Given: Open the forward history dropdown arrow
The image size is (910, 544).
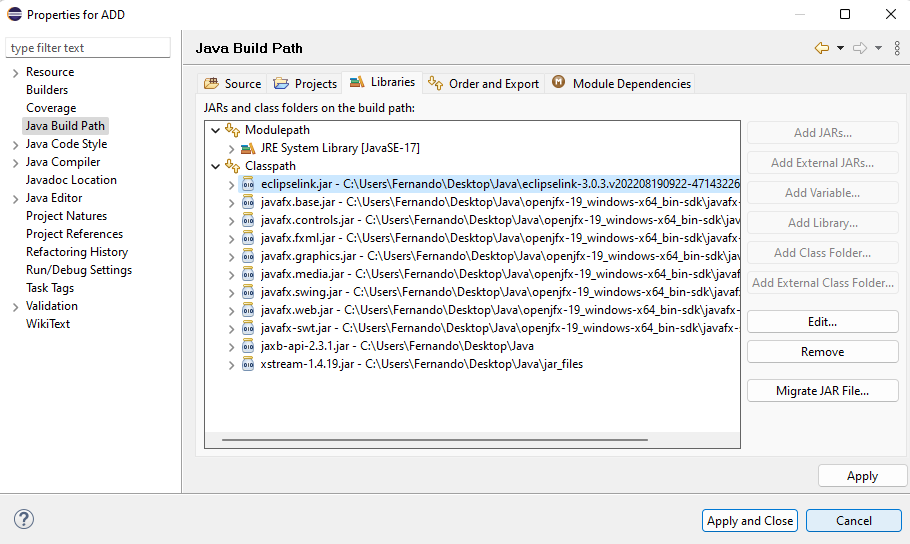Looking at the screenshot, I should click(x=879, y=48).
